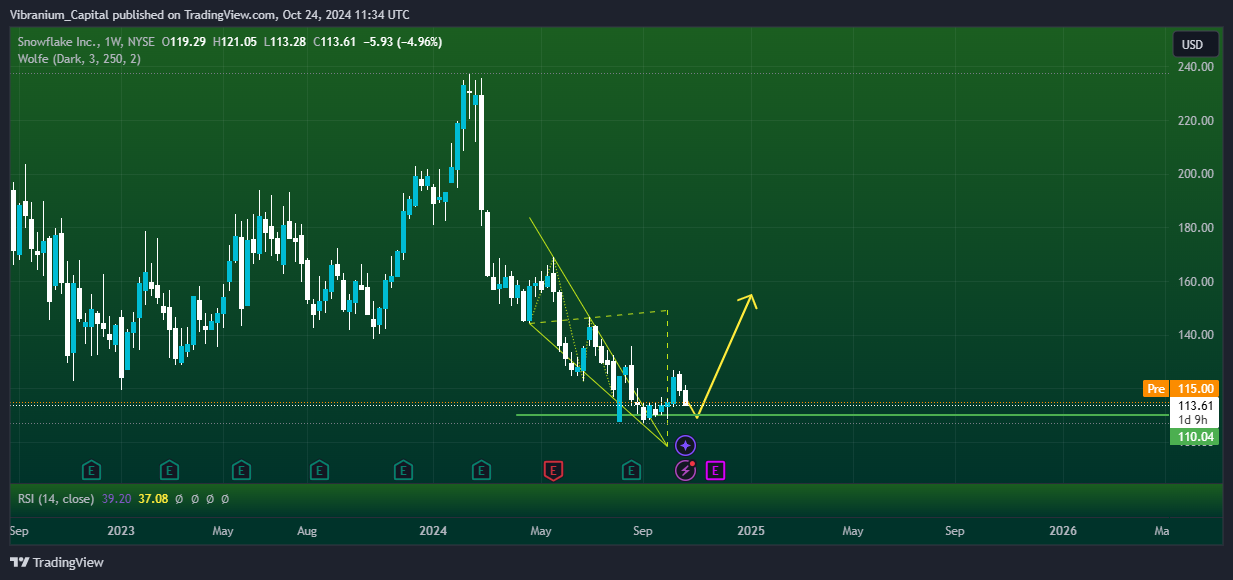Image resolution: width=1233 pixels, height=580 pixels.
Task: Click the 220.00 price axis label
Action: coord(1195,121)
